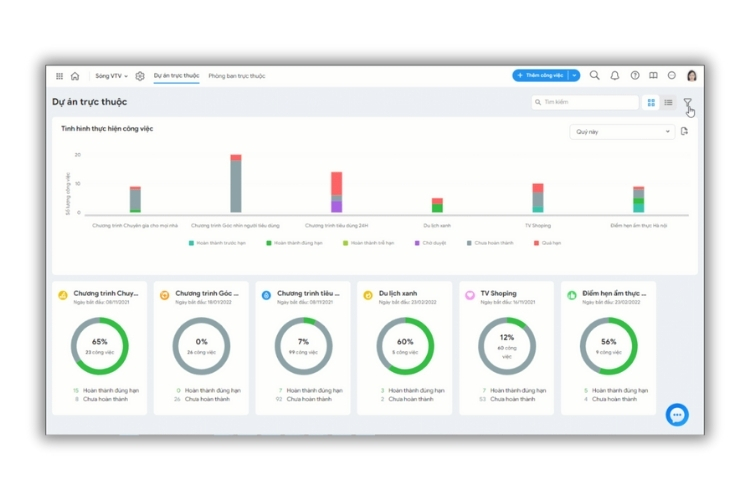Viewport: 750px width, 500px height.
Task: Click the 'Tìm kiếm' search field
Action: tap(585, 102)
